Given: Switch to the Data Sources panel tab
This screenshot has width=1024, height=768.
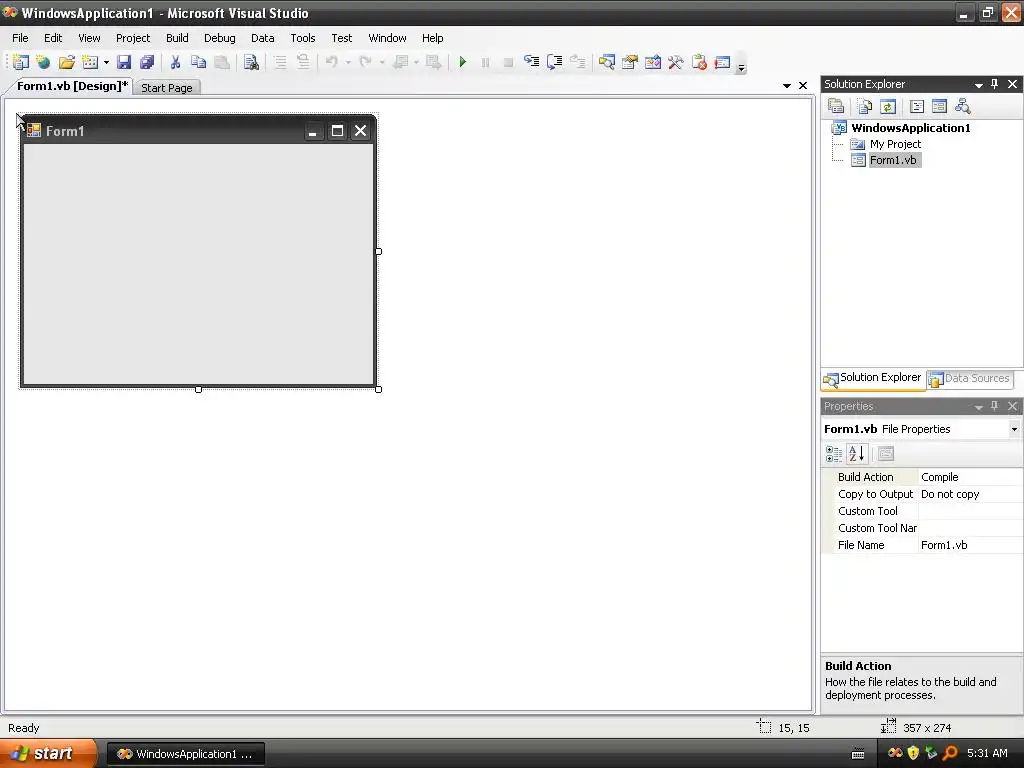Looking at the screenshot, I should [x=969, y=379].
